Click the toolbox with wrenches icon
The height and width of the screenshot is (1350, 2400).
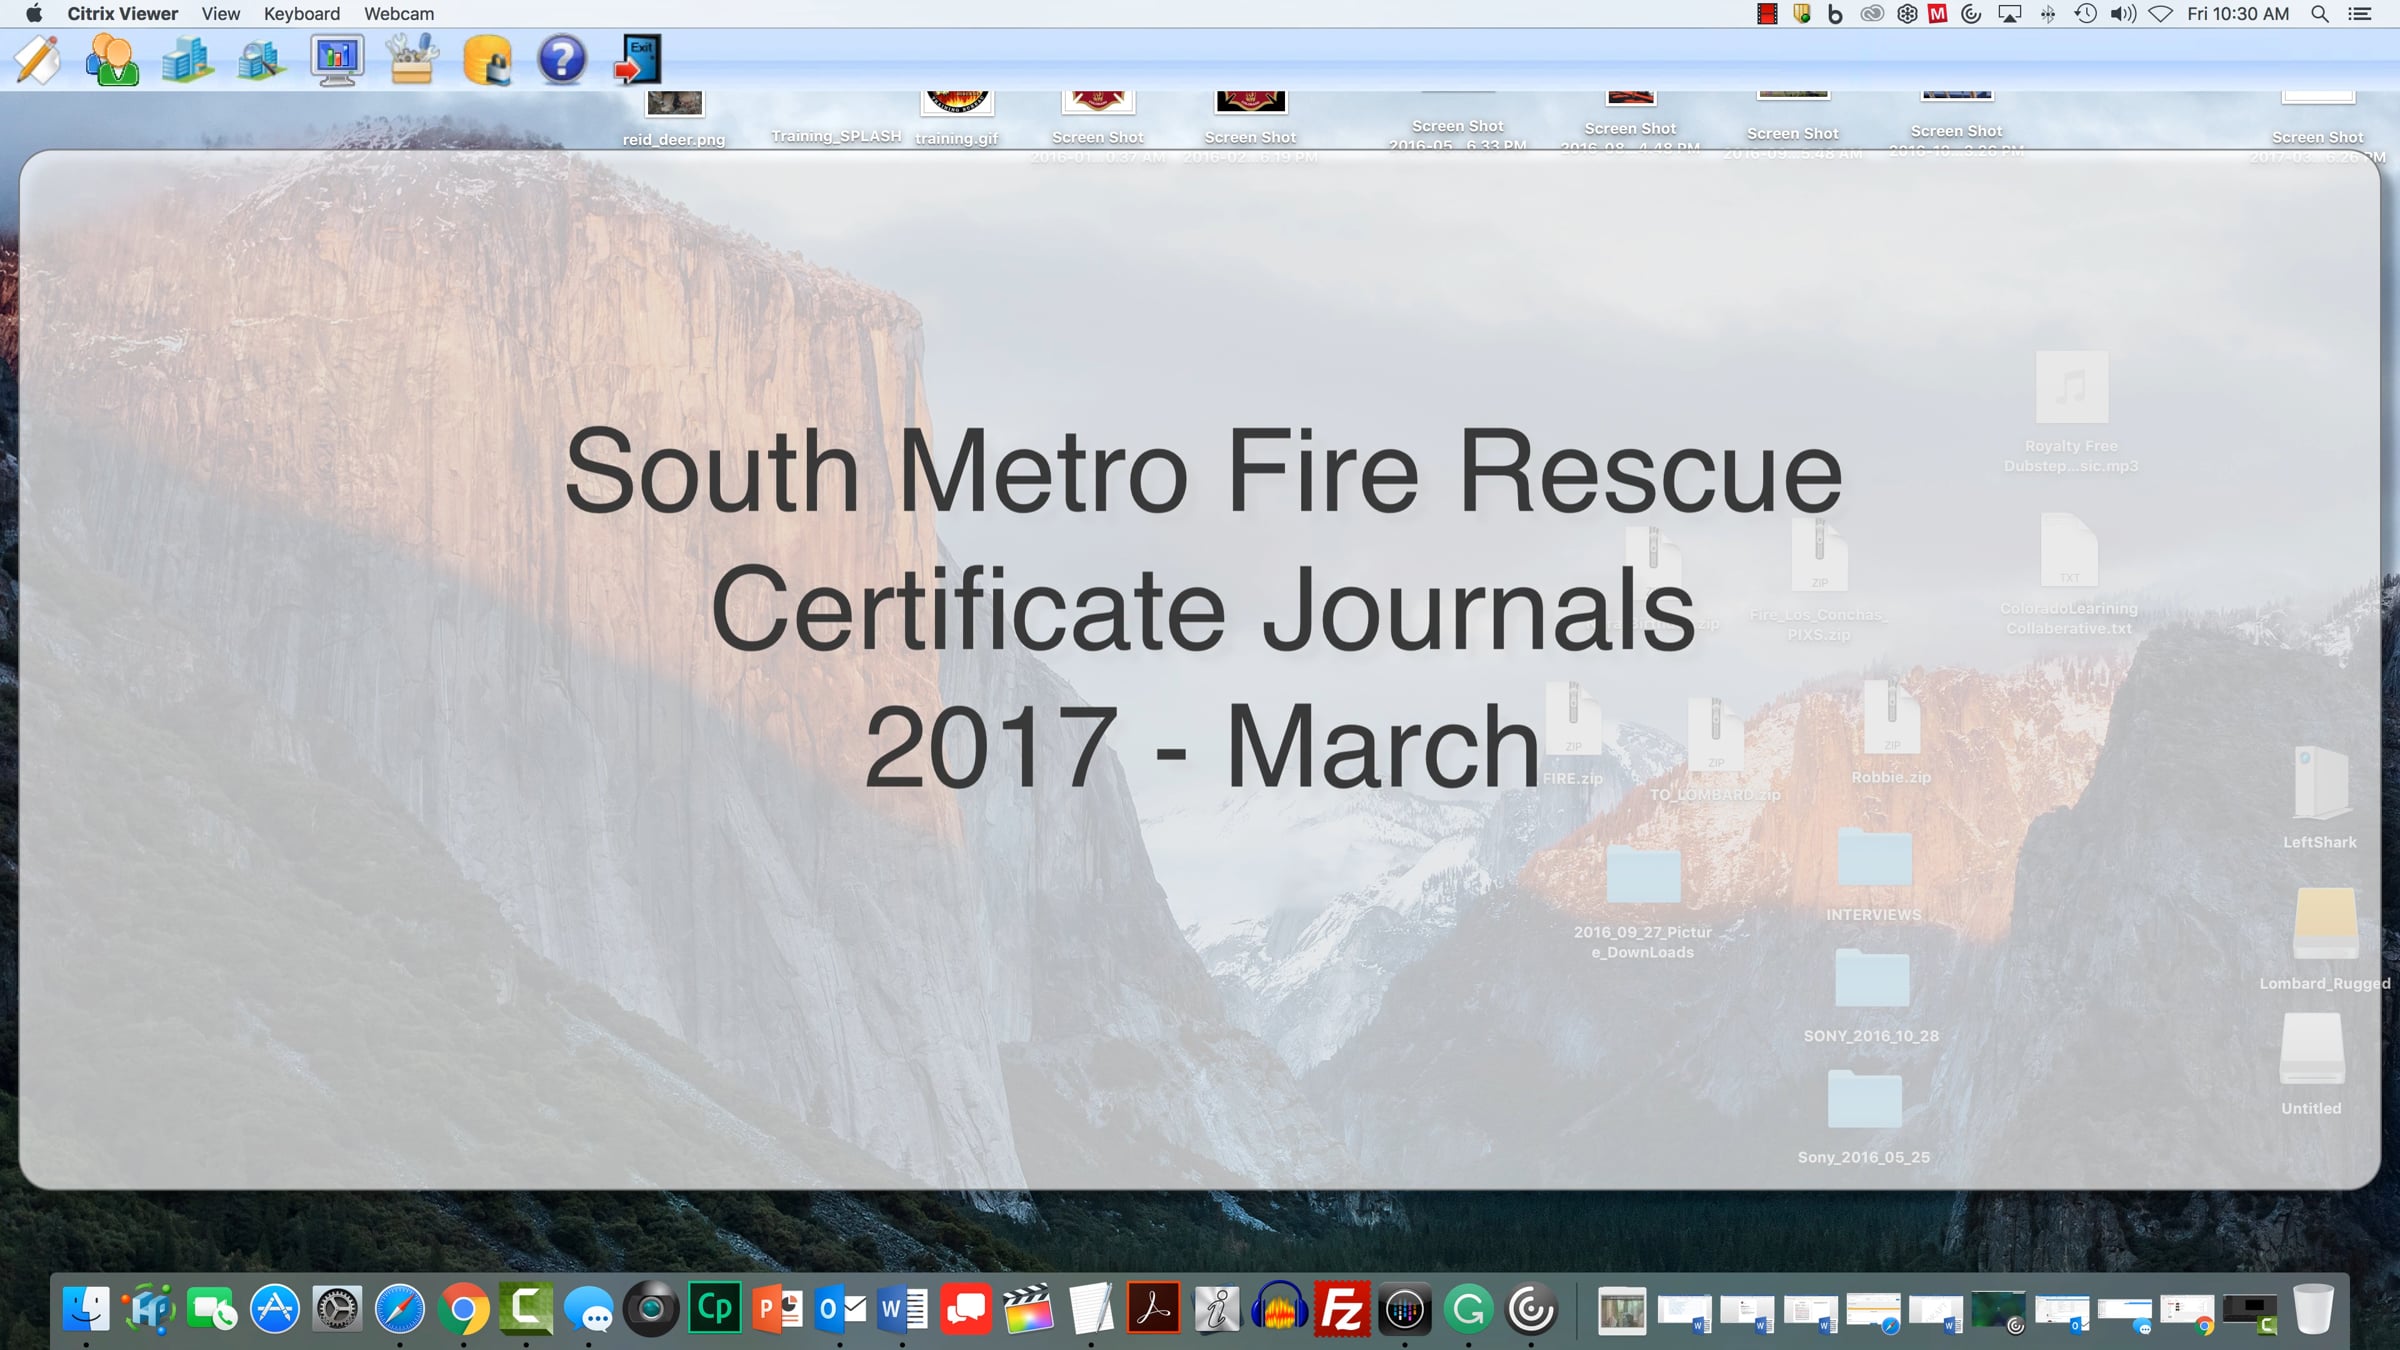(412, 60)
